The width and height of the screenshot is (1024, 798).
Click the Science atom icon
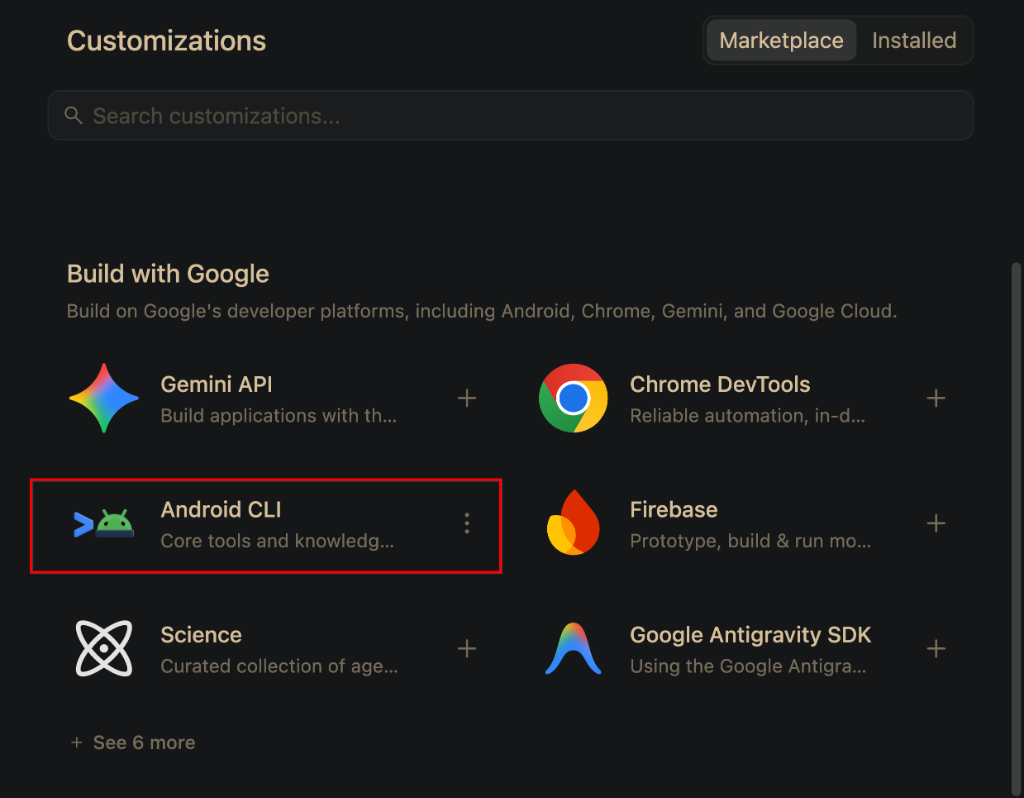[104, 648]
